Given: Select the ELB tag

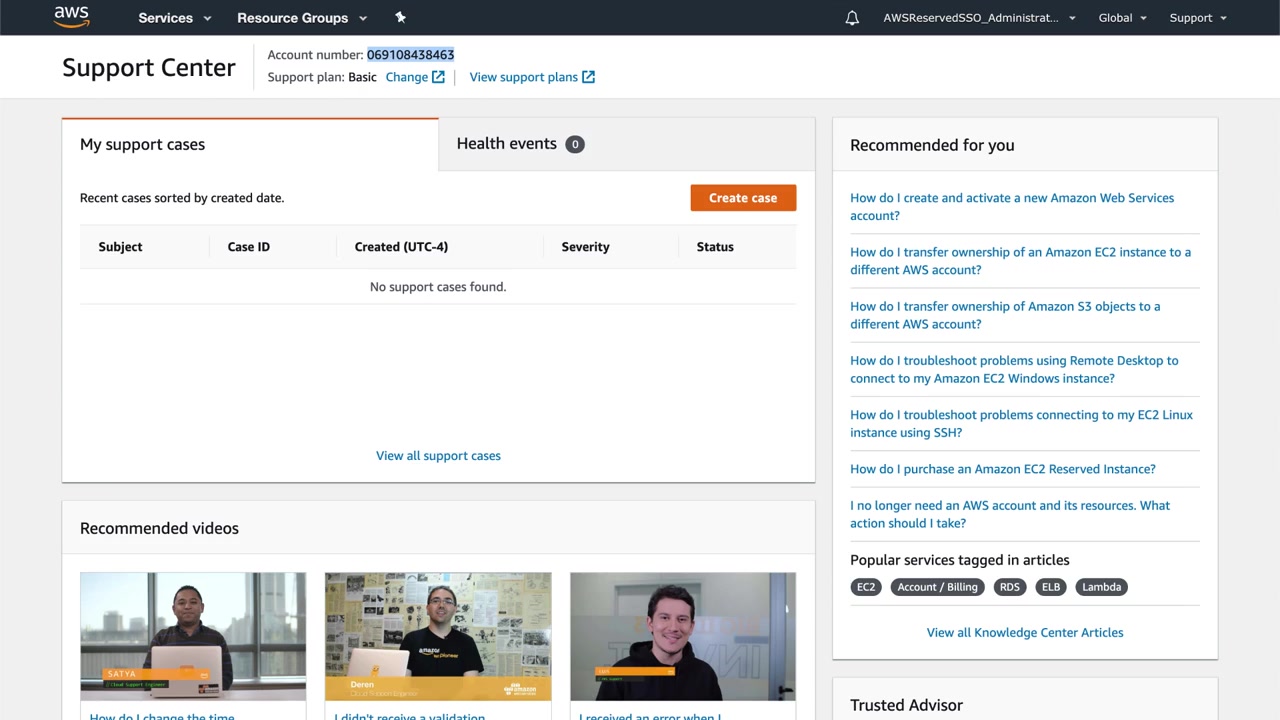Looking at the screenshot, I should point(1051,587).
